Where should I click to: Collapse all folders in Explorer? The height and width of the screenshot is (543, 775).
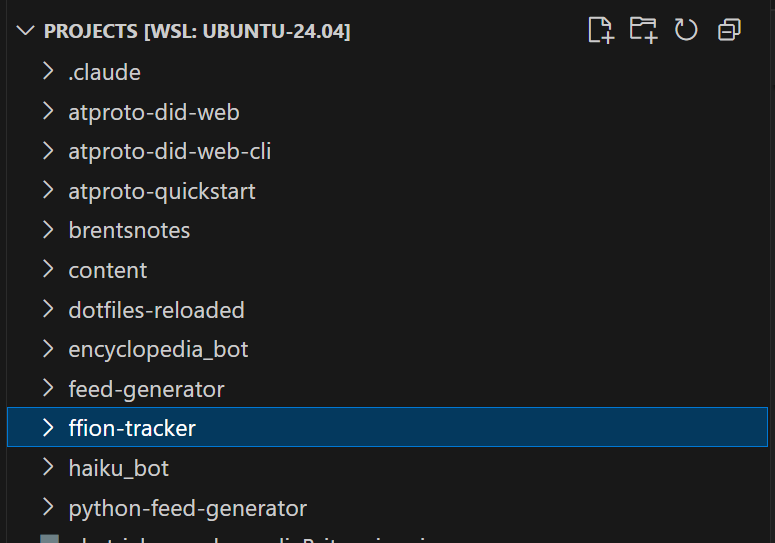pyautogui.click(x=729, y=30)
